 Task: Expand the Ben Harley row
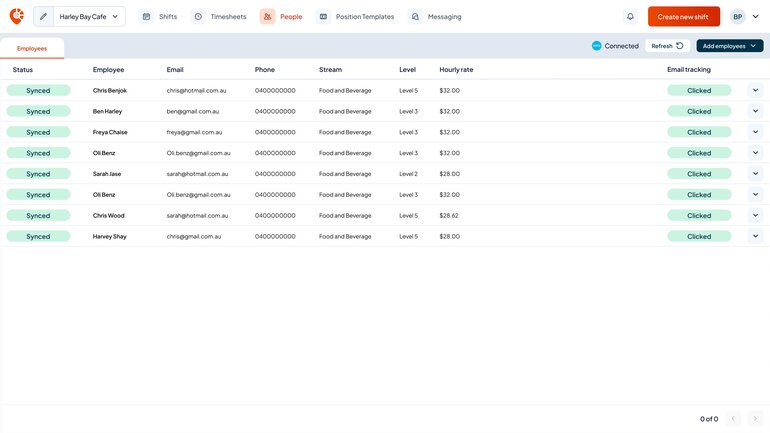755,111
